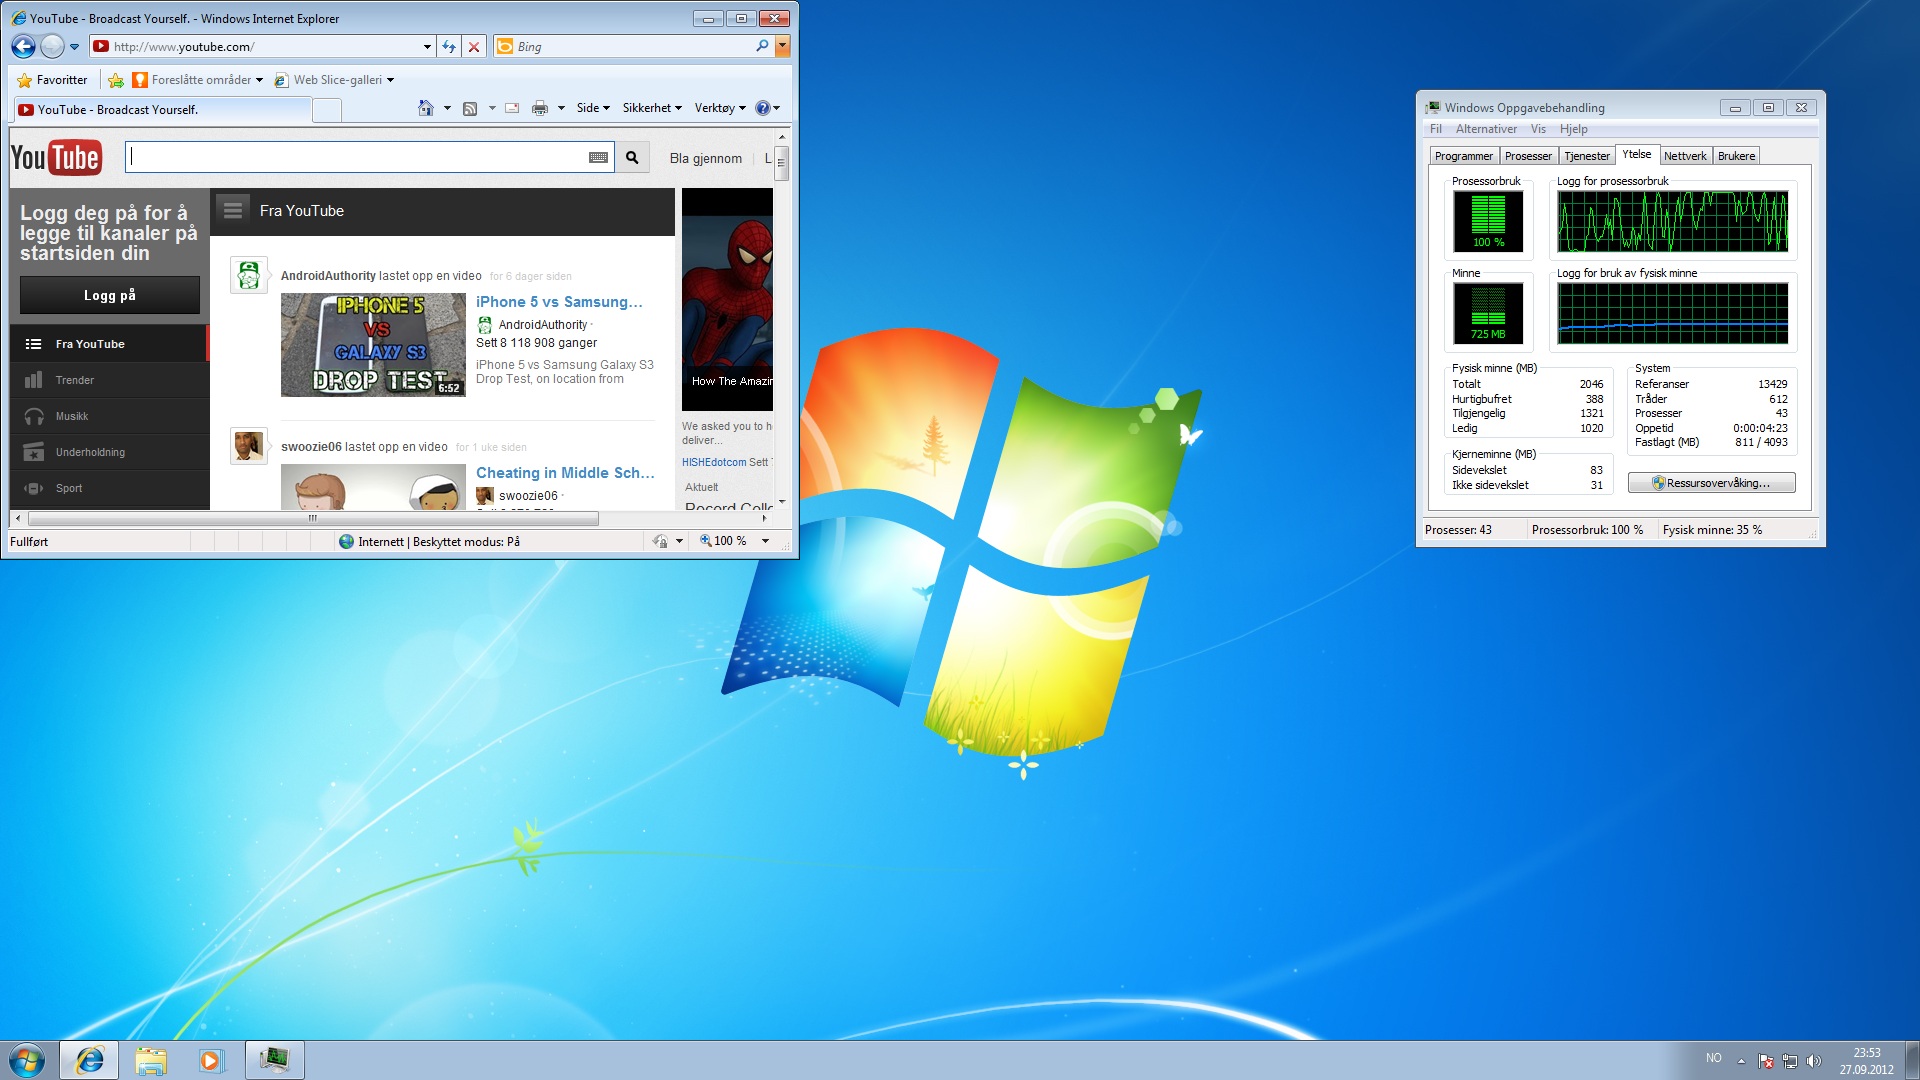The width and height of the screenshot is (1920, 1080).
Task: Click the Print icon in IE command bar
Action: coord(540,108)
